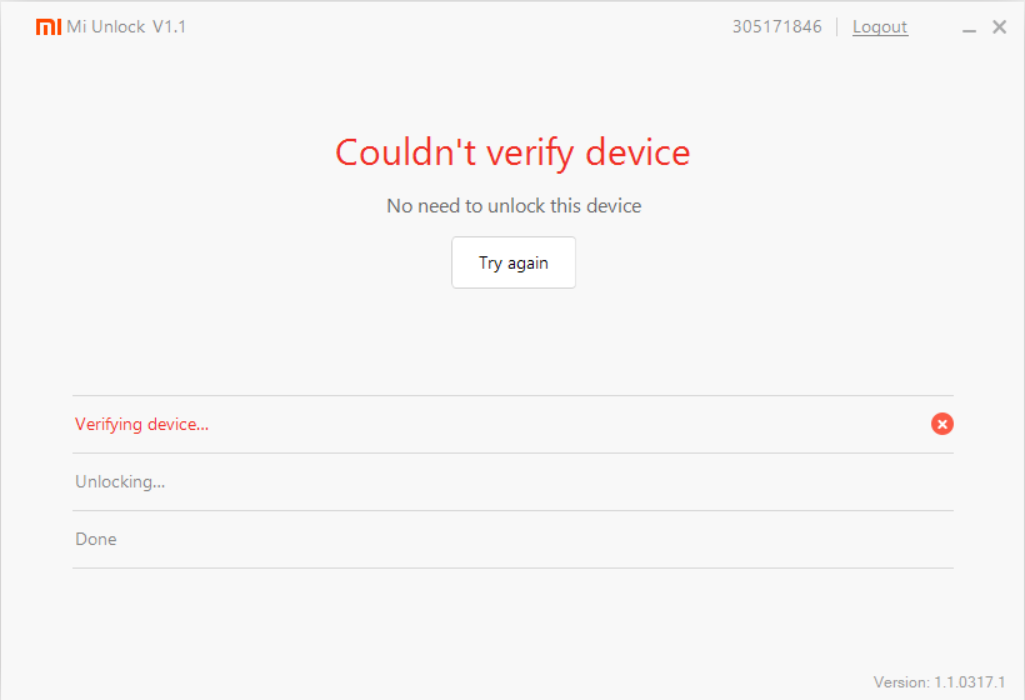The width and height of the screenshot is (1025, 700).
Task: Click the separator between account ID and Logout
Action: point(837,27)
